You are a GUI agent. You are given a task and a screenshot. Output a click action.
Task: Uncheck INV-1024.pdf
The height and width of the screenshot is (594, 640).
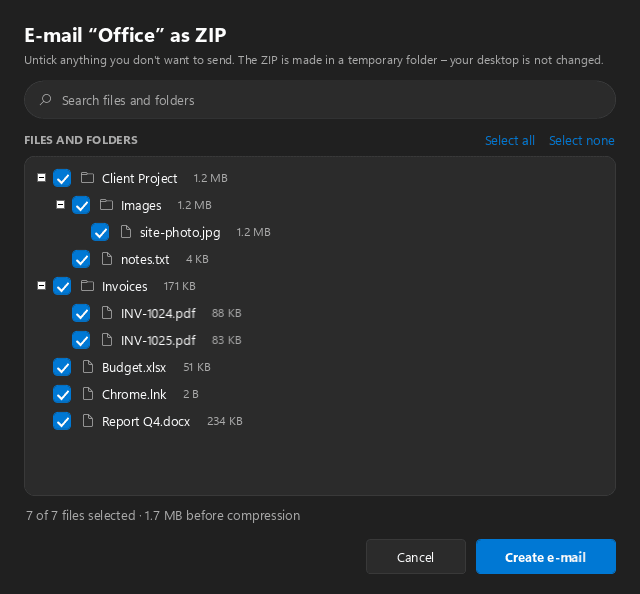[x=81, y=313]
